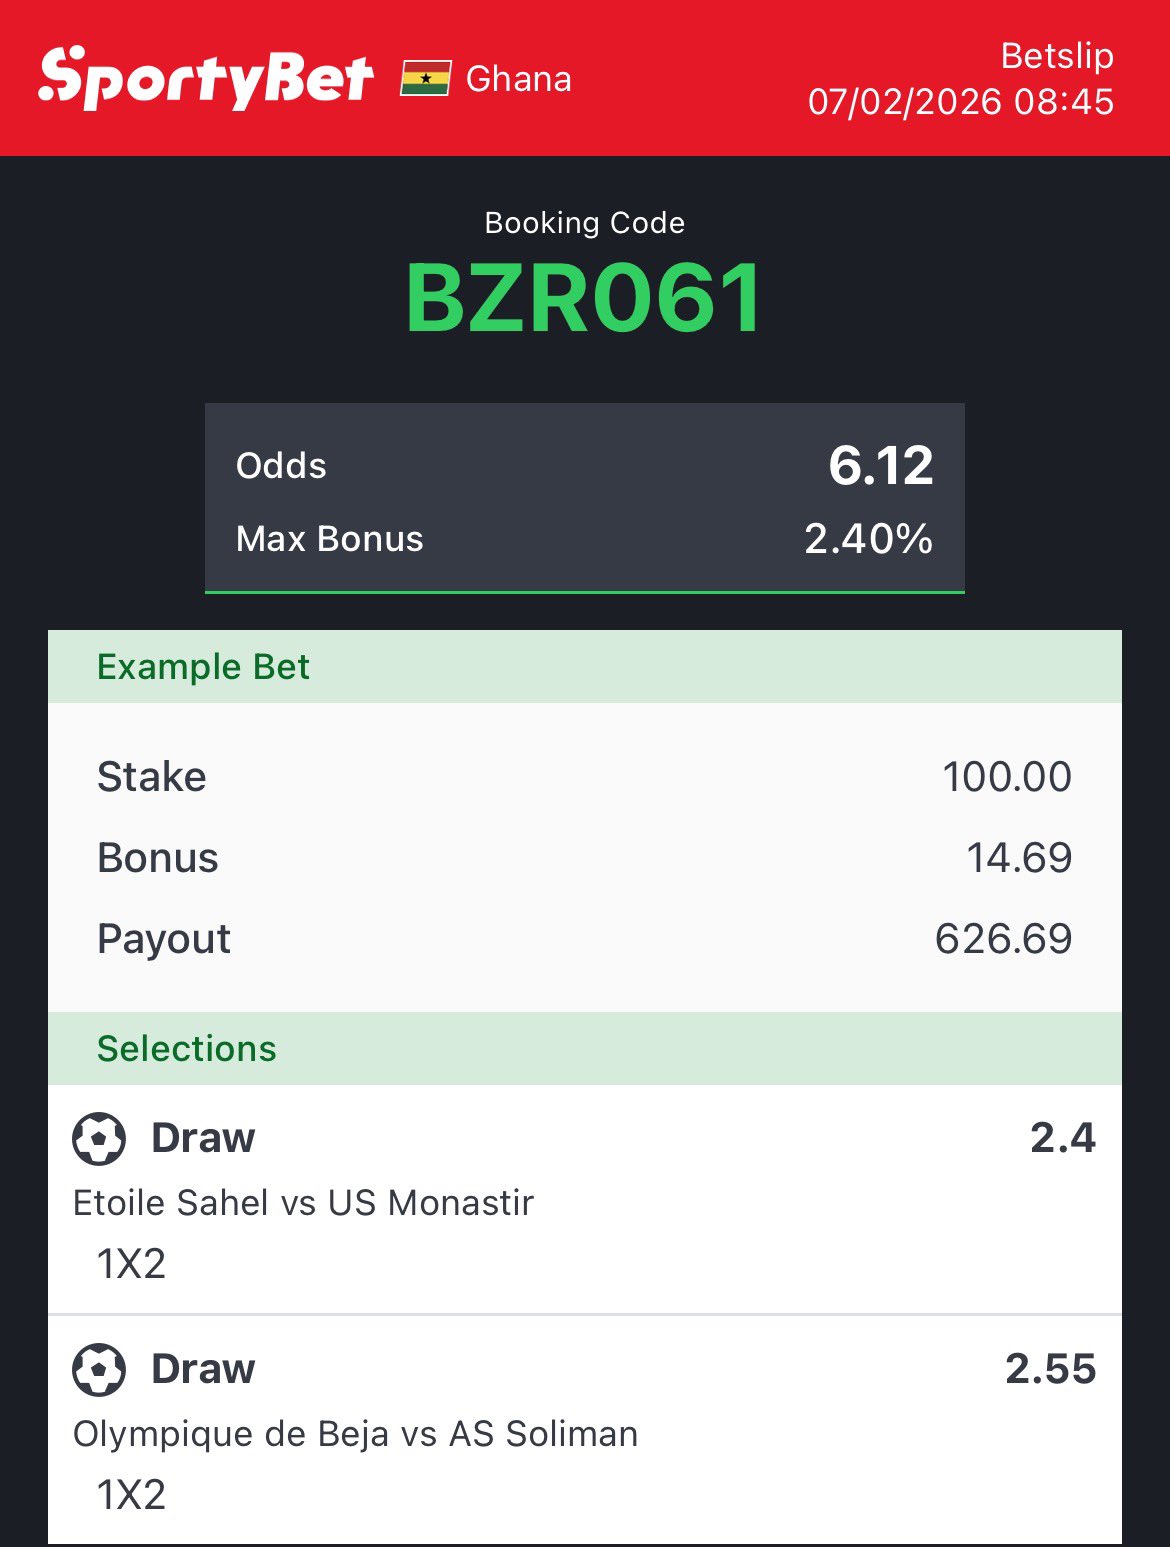This screenshot has height=1547, width=1170.
Task: Open the Selections section header
Action: [187, 1049]
